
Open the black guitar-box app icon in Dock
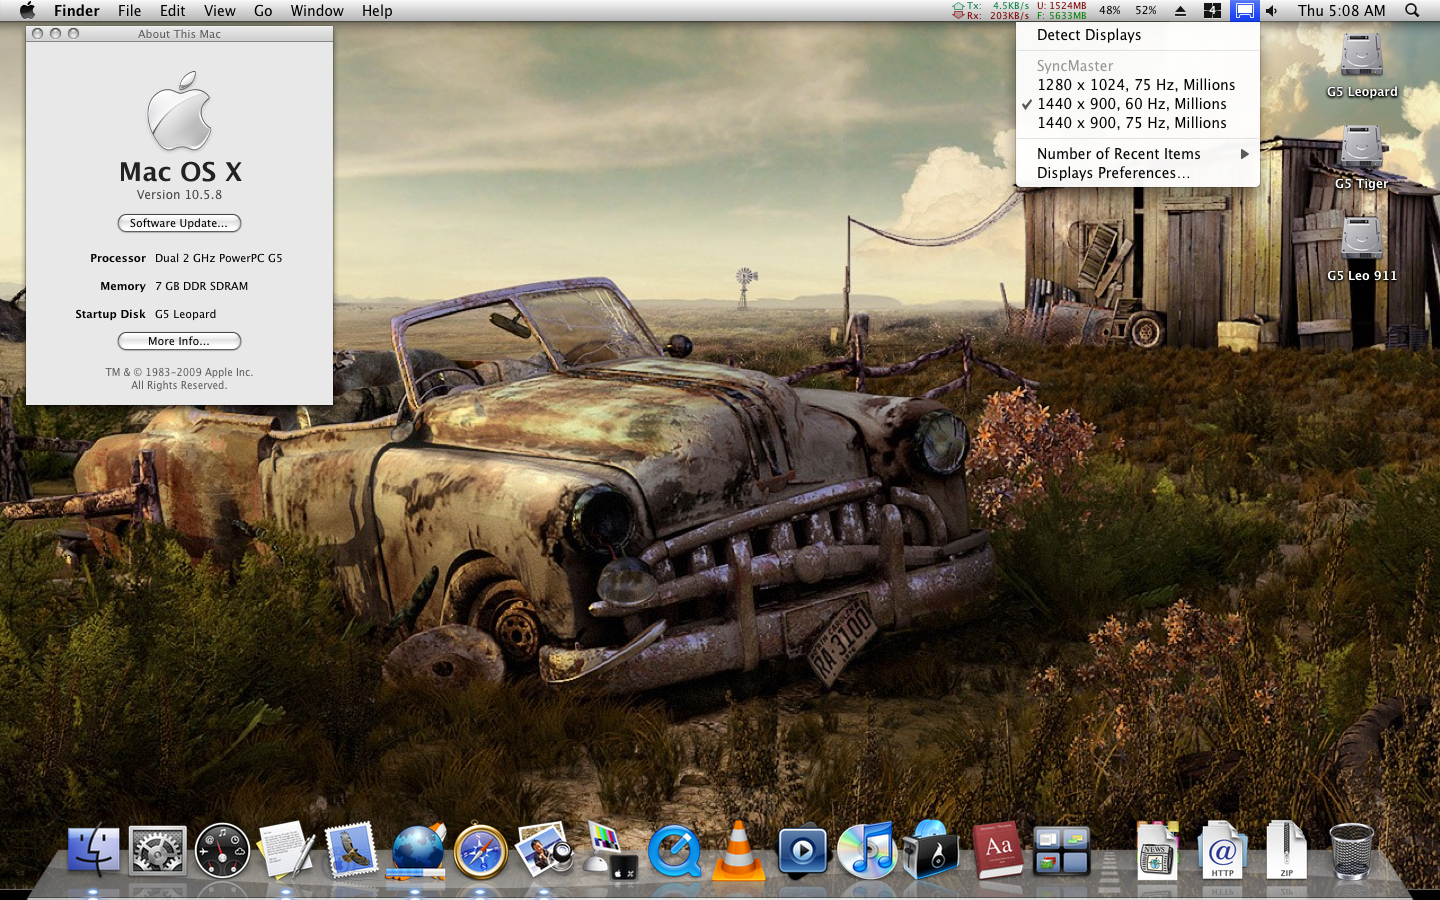click(x=931, y=850)
